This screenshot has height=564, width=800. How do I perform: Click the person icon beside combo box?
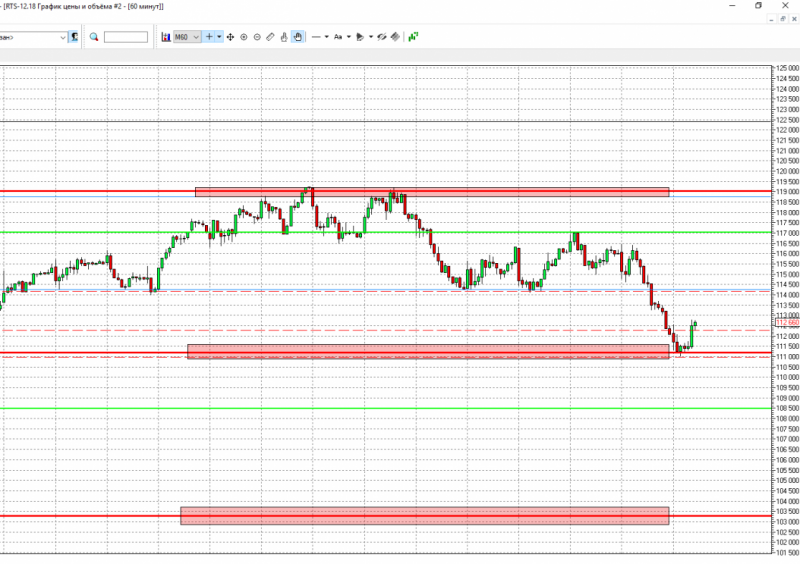74,37
